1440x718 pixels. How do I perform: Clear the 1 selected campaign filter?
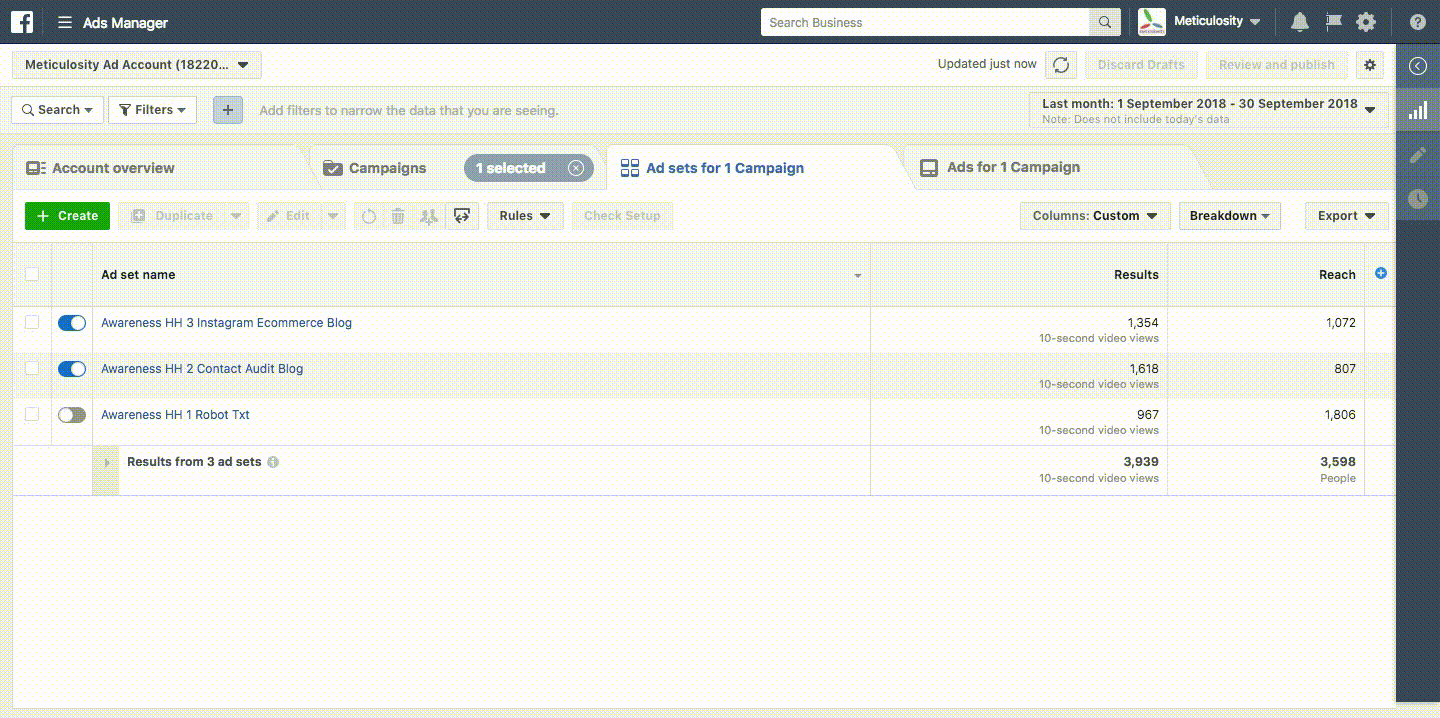(576, 168)
